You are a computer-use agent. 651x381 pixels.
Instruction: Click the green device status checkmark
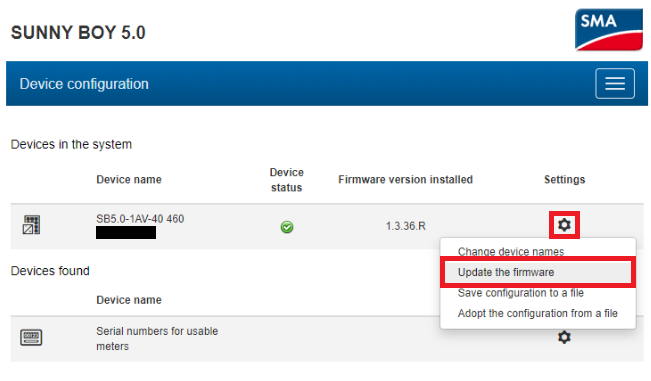[287, 227]
